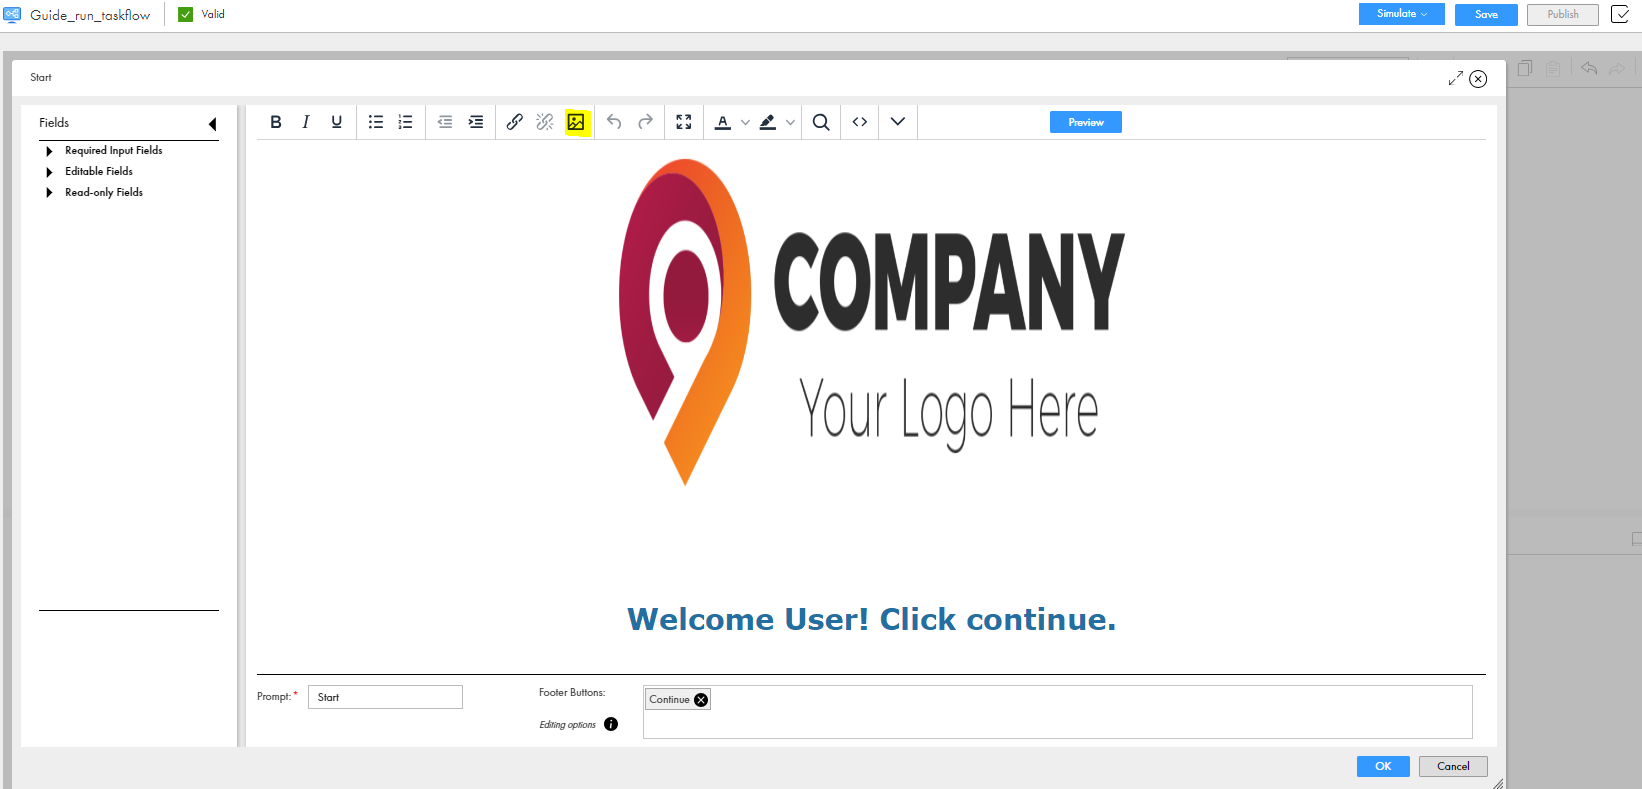Screen dimensions: 1642x789
Task: Toggle bold formatting in the editor toolbar
Action: tap(276, 122)
